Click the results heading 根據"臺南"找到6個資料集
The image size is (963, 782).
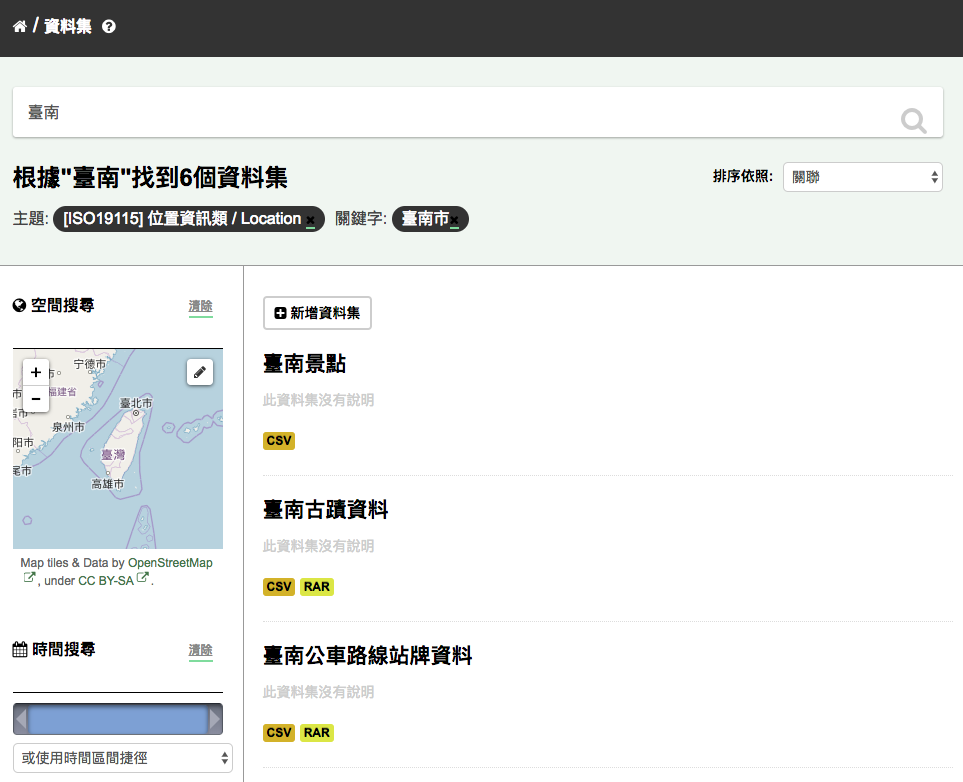[x=150, y=178]
